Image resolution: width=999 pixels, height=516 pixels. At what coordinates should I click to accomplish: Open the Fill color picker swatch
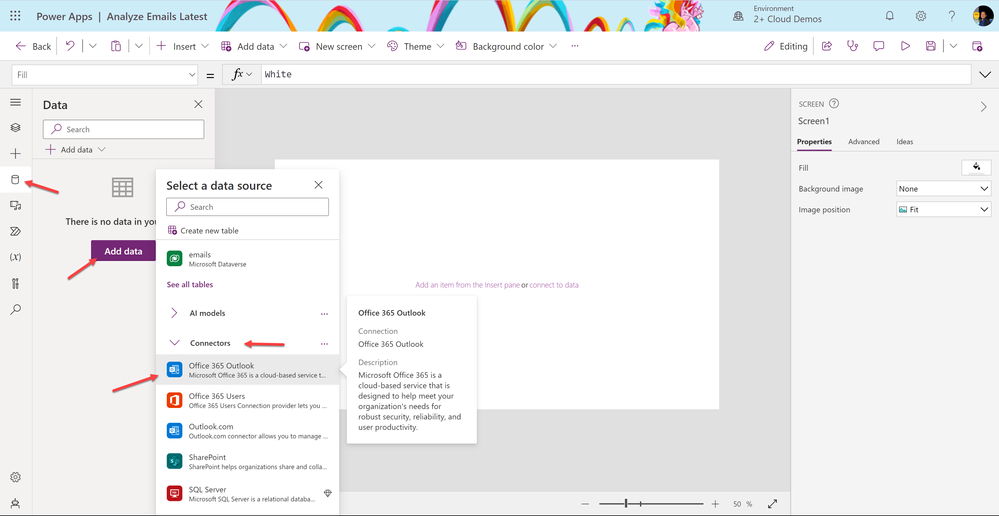pyautogui.click(x=976, y=168)
